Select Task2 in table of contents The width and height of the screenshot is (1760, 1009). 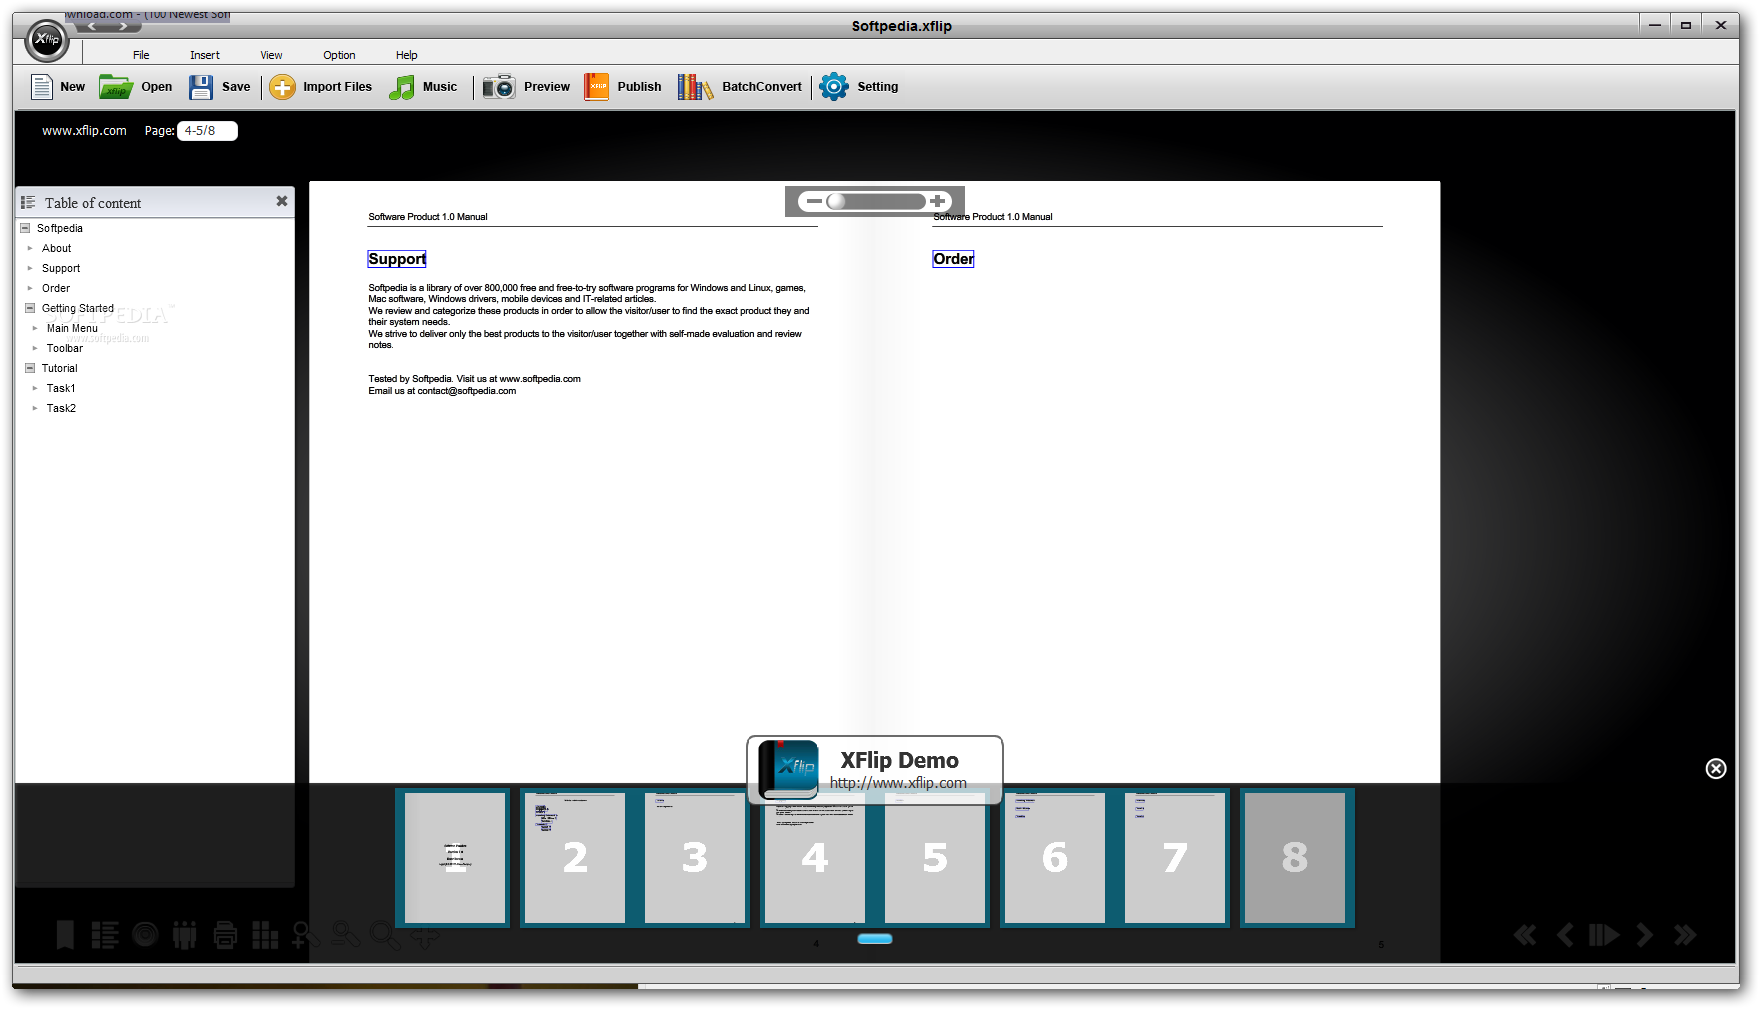[x=61, y=408]
